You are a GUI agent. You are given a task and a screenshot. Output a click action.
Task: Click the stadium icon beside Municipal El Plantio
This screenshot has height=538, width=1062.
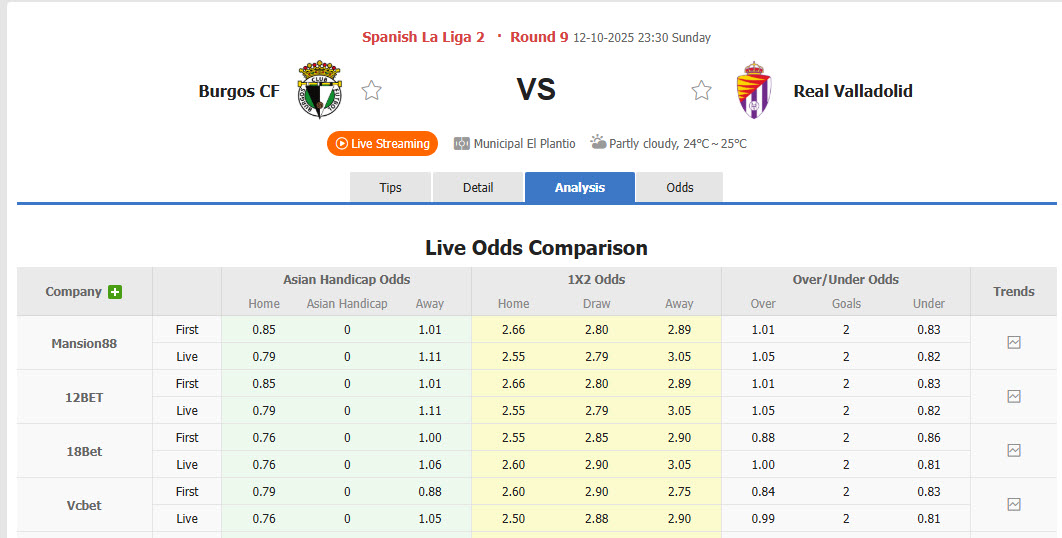pyautogui.click(x=462, y=143)
